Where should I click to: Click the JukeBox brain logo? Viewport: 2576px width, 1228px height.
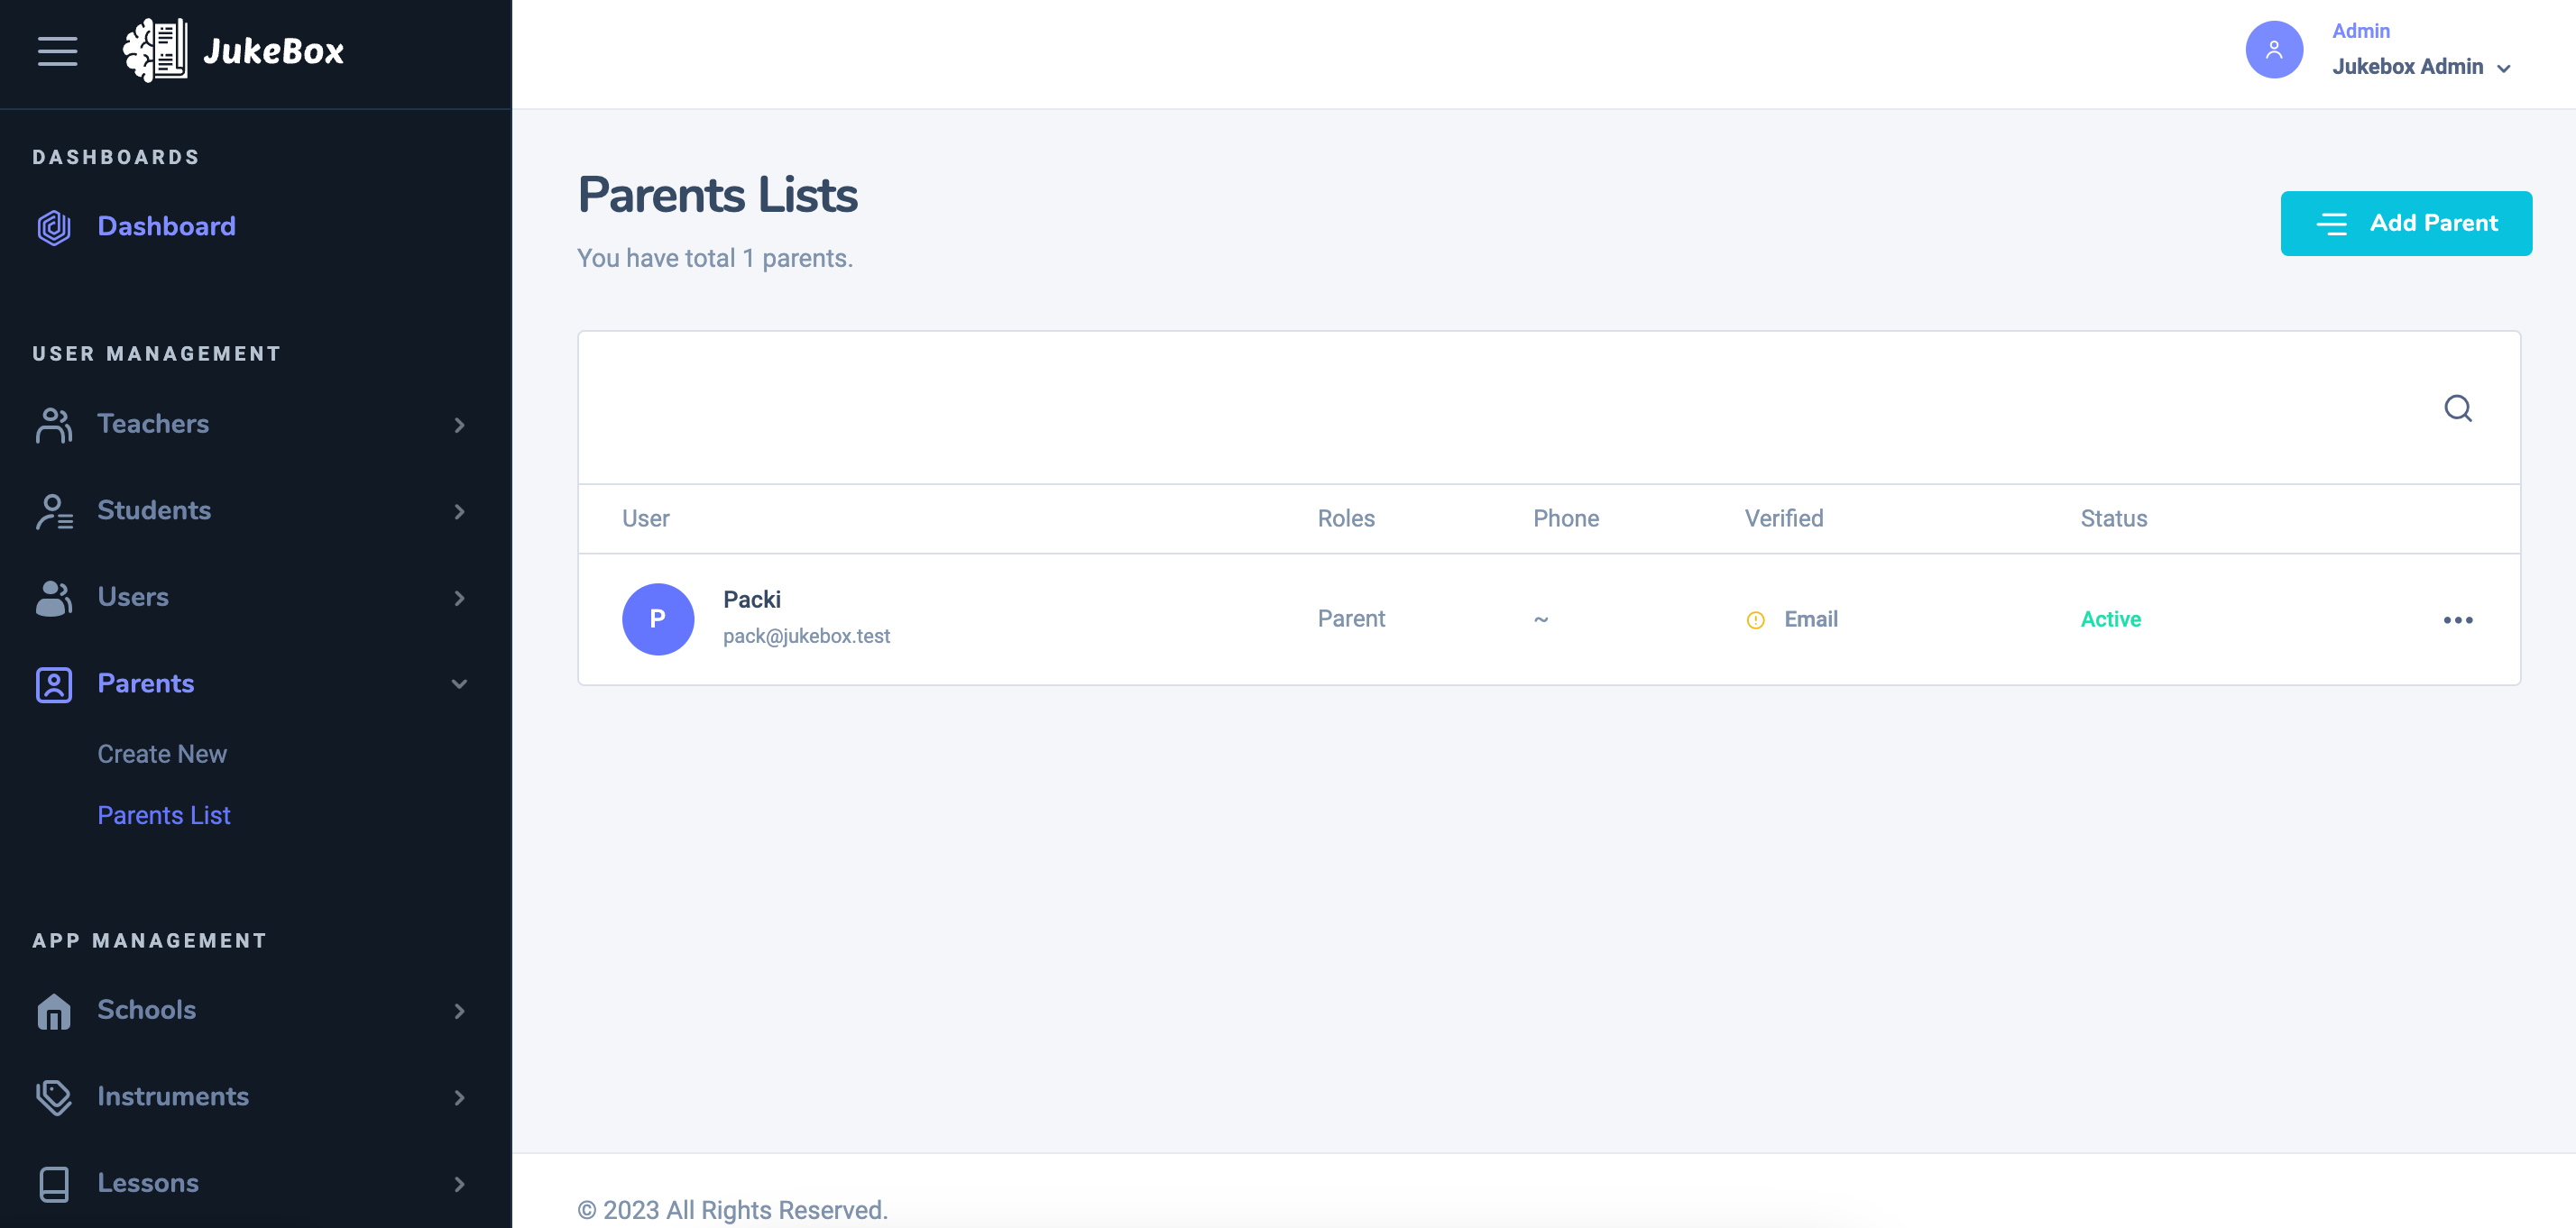point(155,50)
